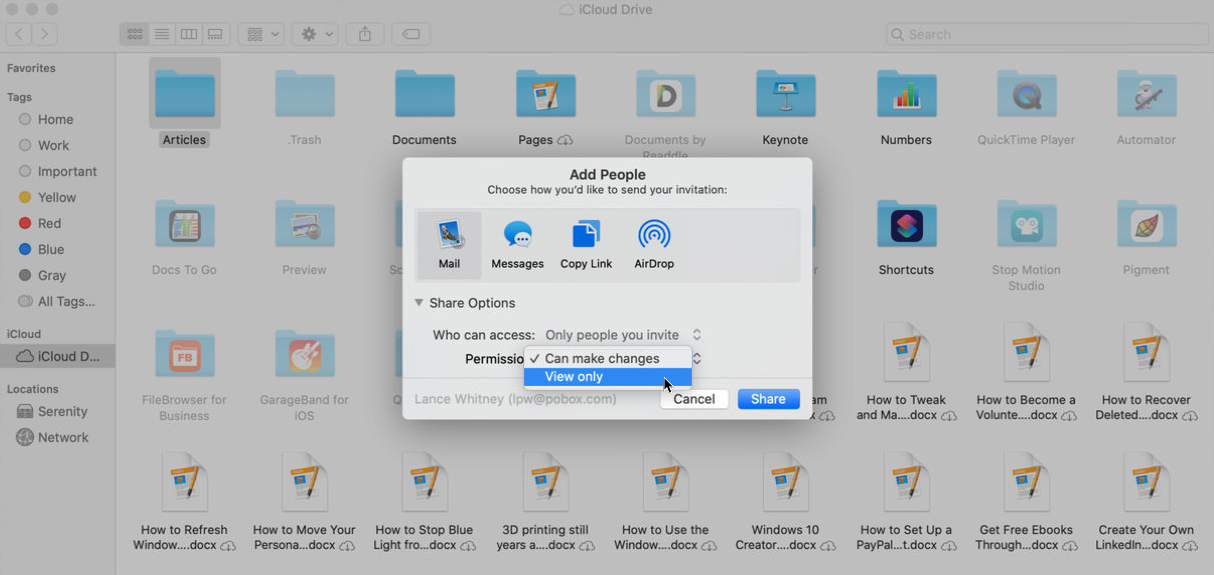
Task: Switch to column view
Action: pos(188,34)
